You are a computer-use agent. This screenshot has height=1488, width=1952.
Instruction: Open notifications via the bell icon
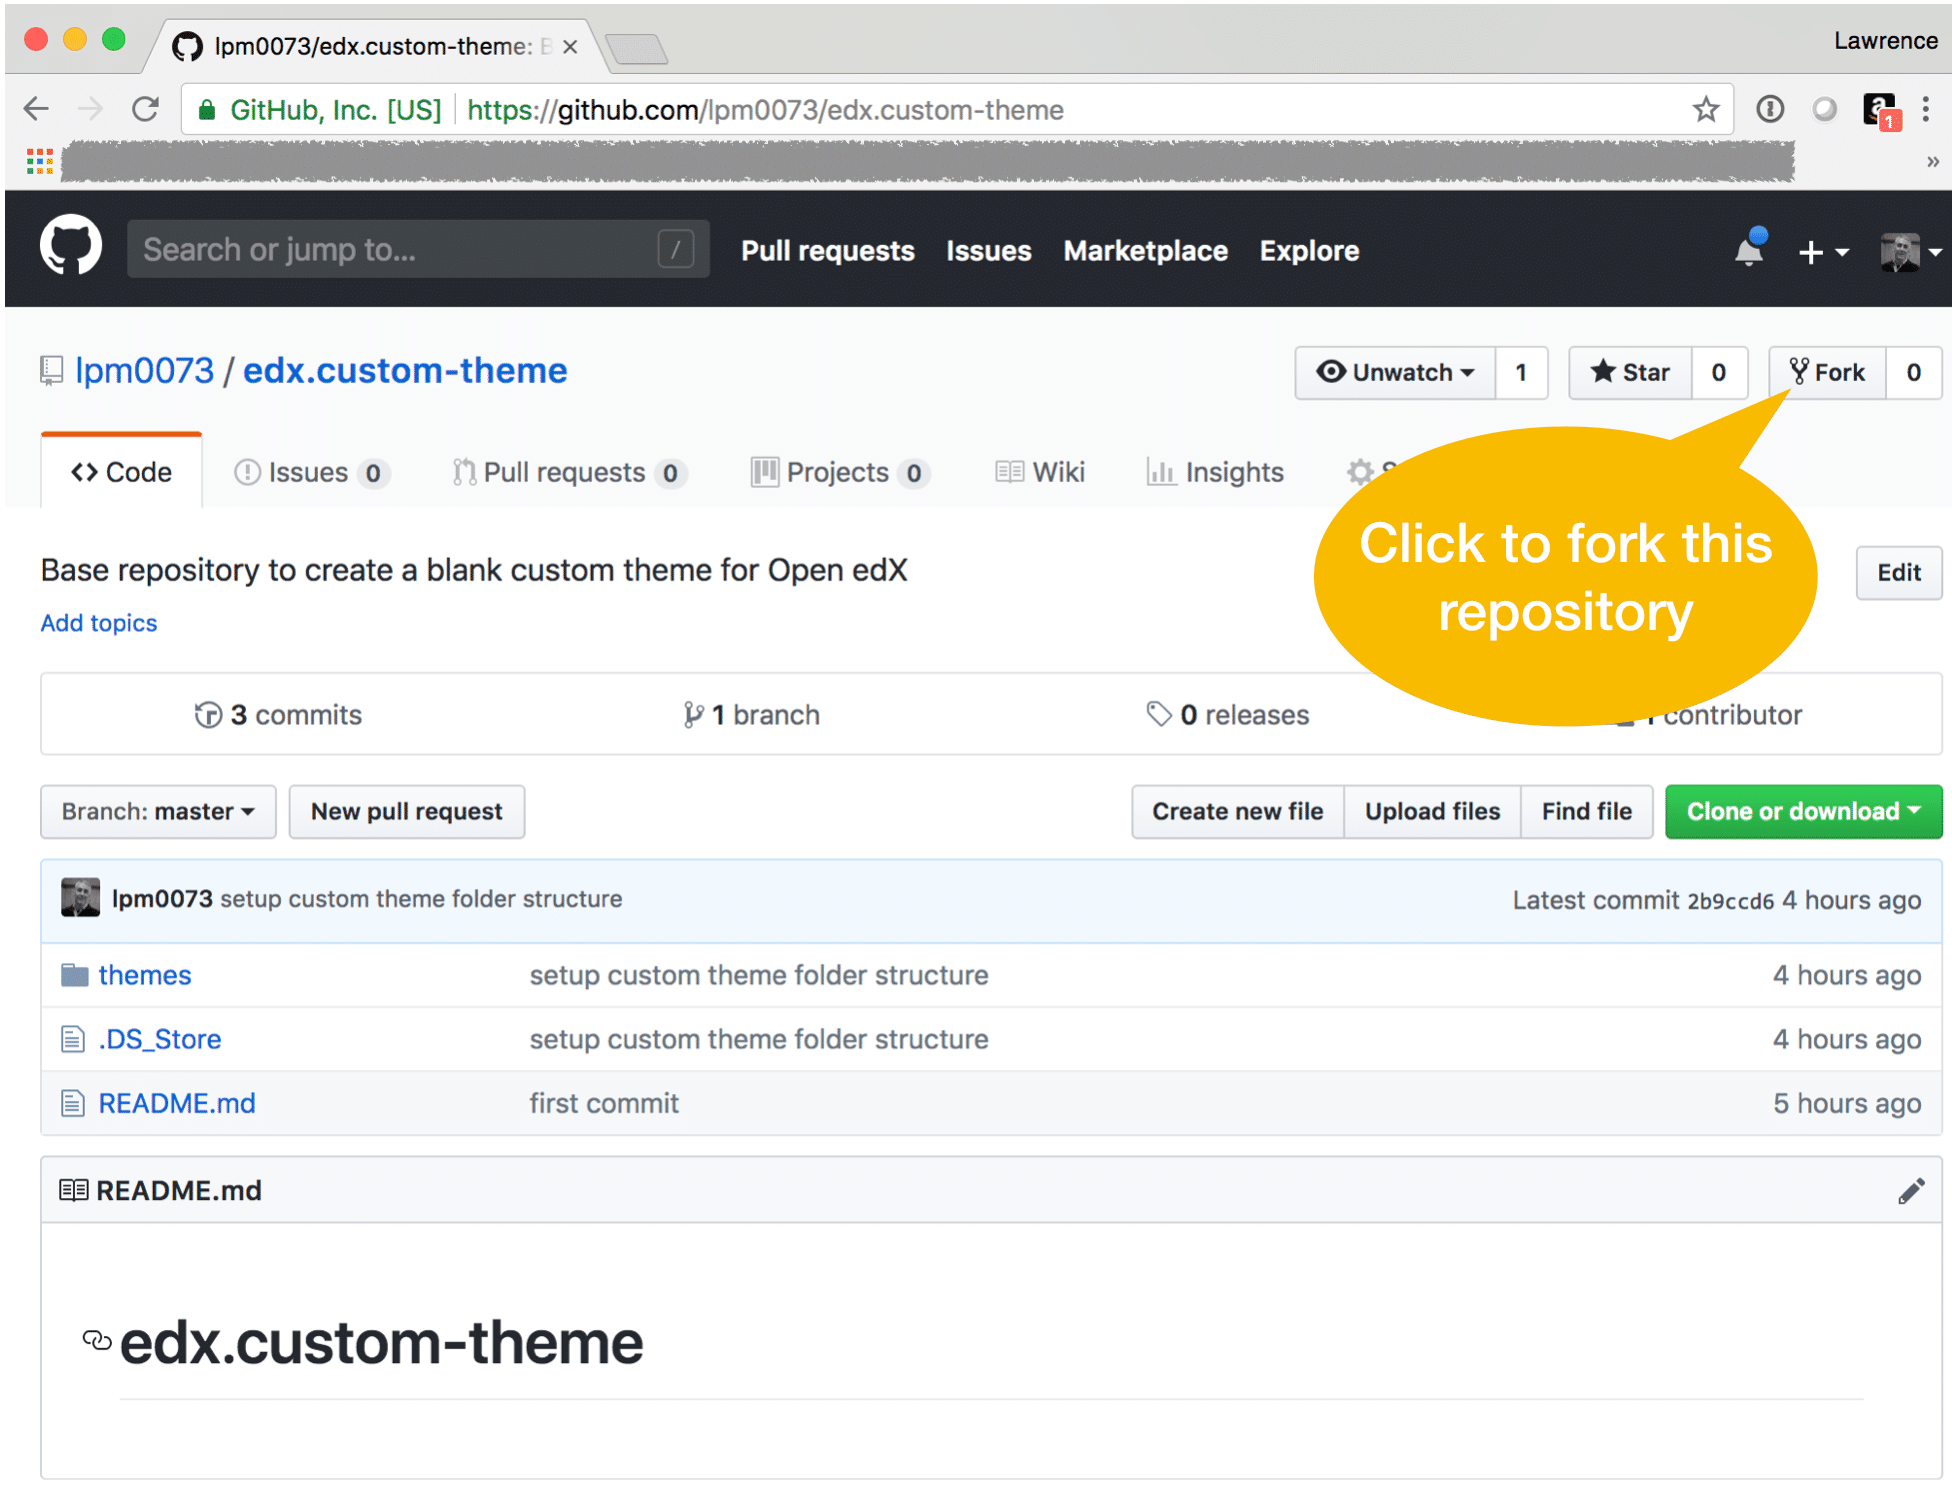pos(1749,250)
